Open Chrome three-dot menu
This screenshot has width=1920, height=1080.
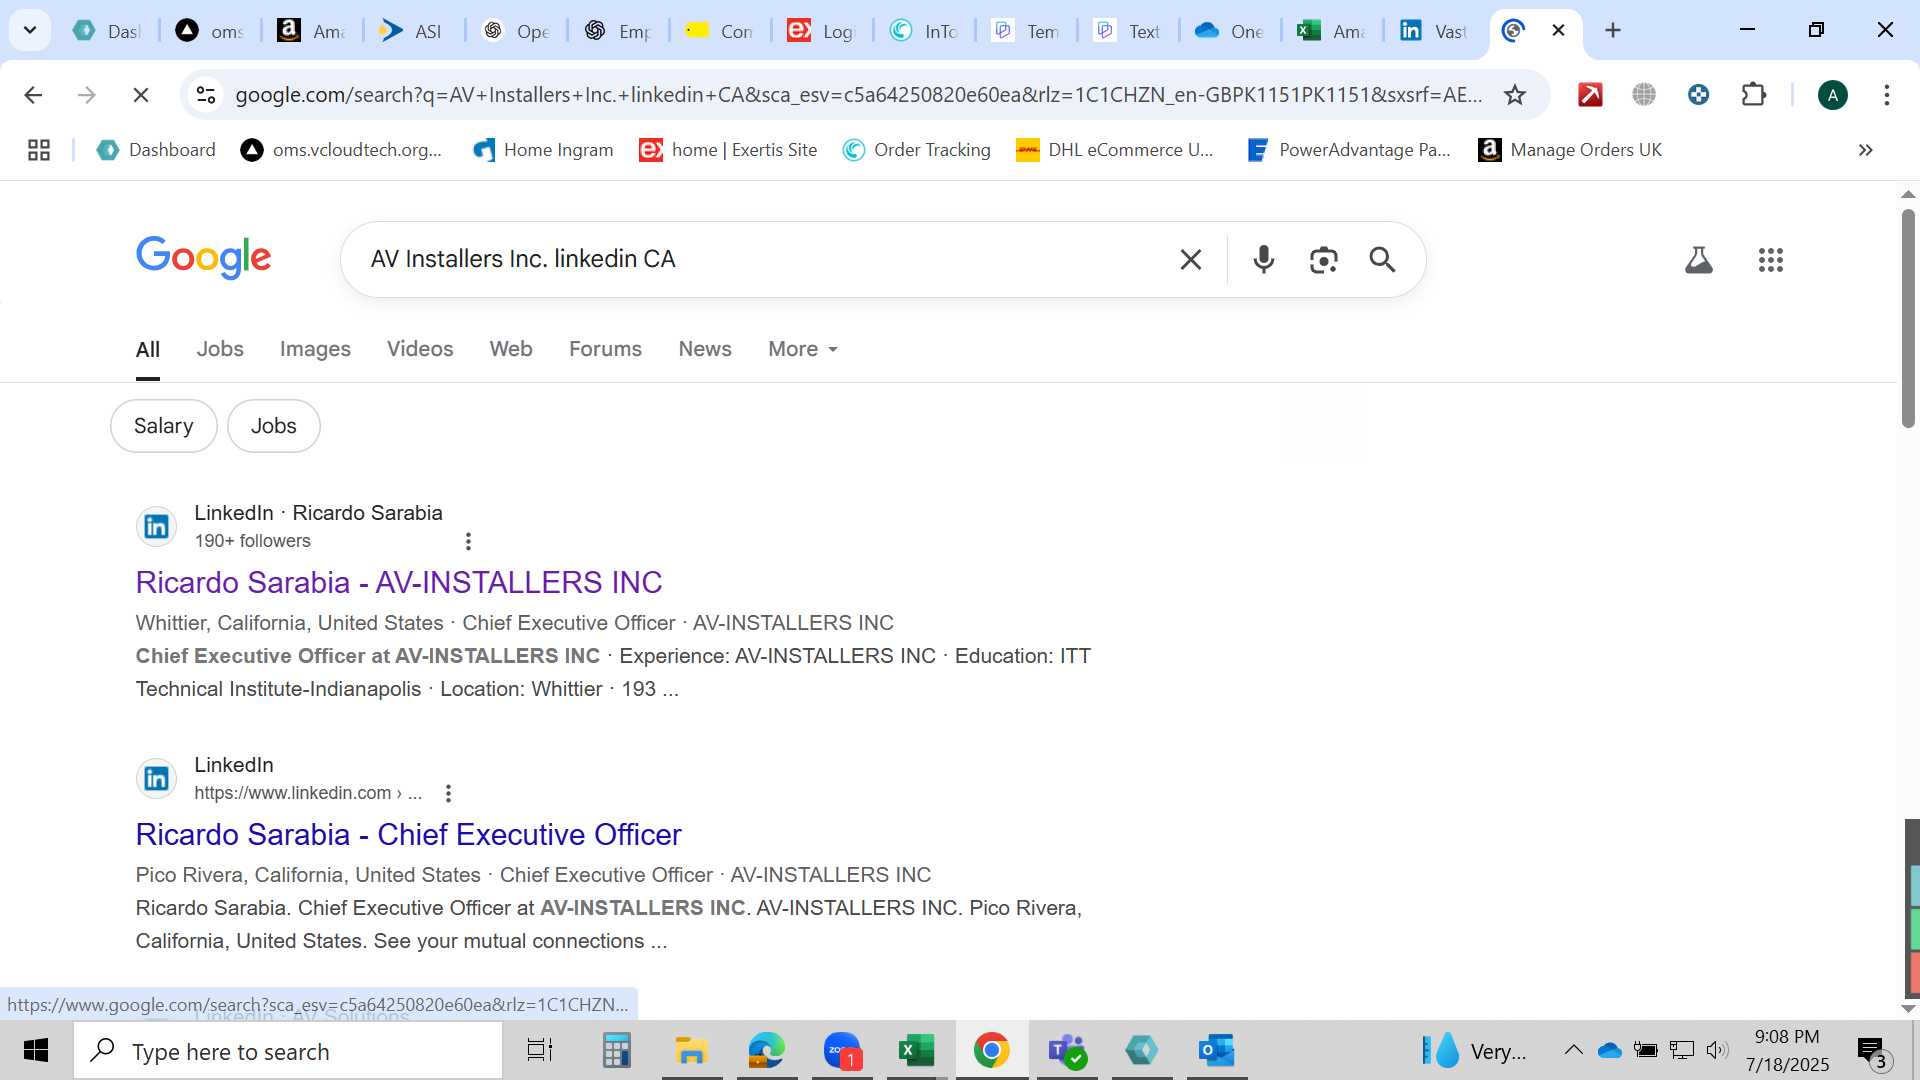1887,95
